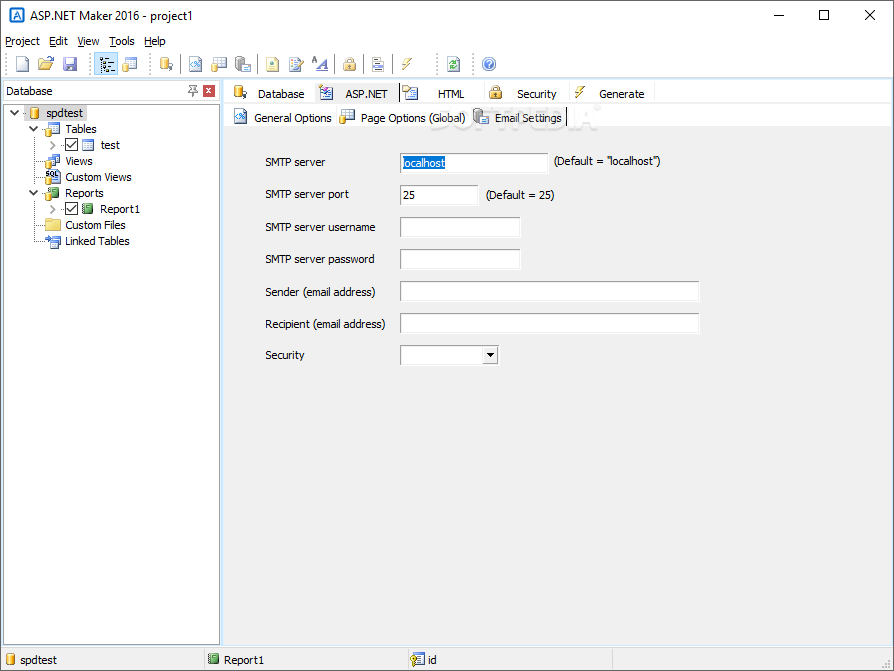Save the project with the floppy disk icon
The image size is (894, 671).
pos(70,64)
